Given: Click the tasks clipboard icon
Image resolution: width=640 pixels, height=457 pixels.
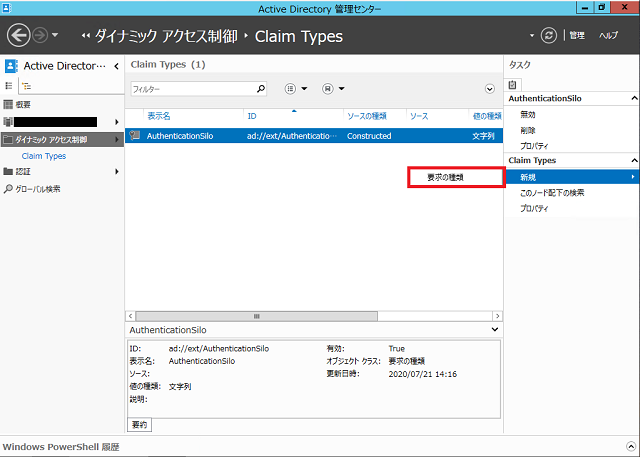Looking at the screenshot, I should [x=514, y=84].
